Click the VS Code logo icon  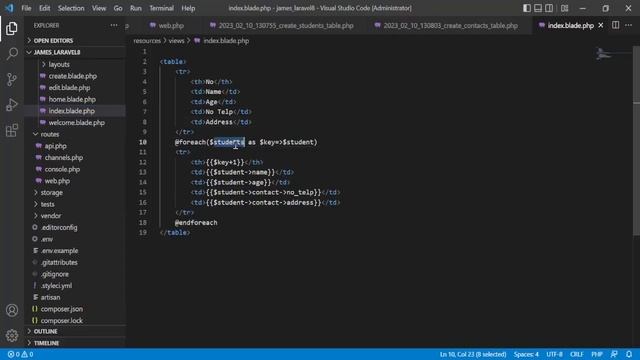coord(9,8)
